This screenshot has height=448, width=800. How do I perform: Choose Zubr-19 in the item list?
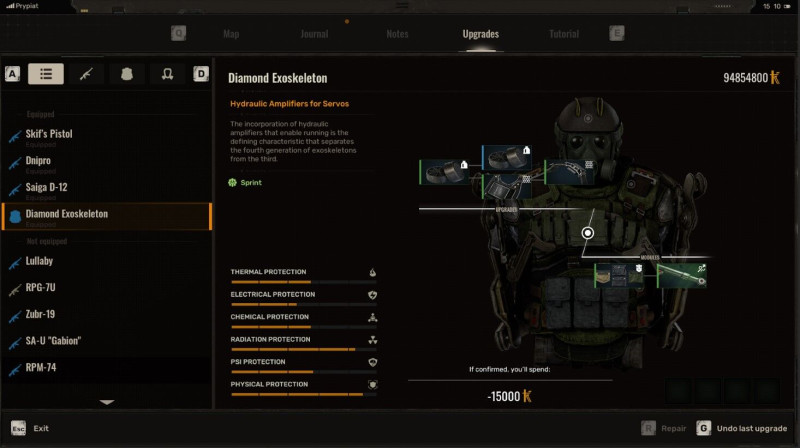point(107,315)
